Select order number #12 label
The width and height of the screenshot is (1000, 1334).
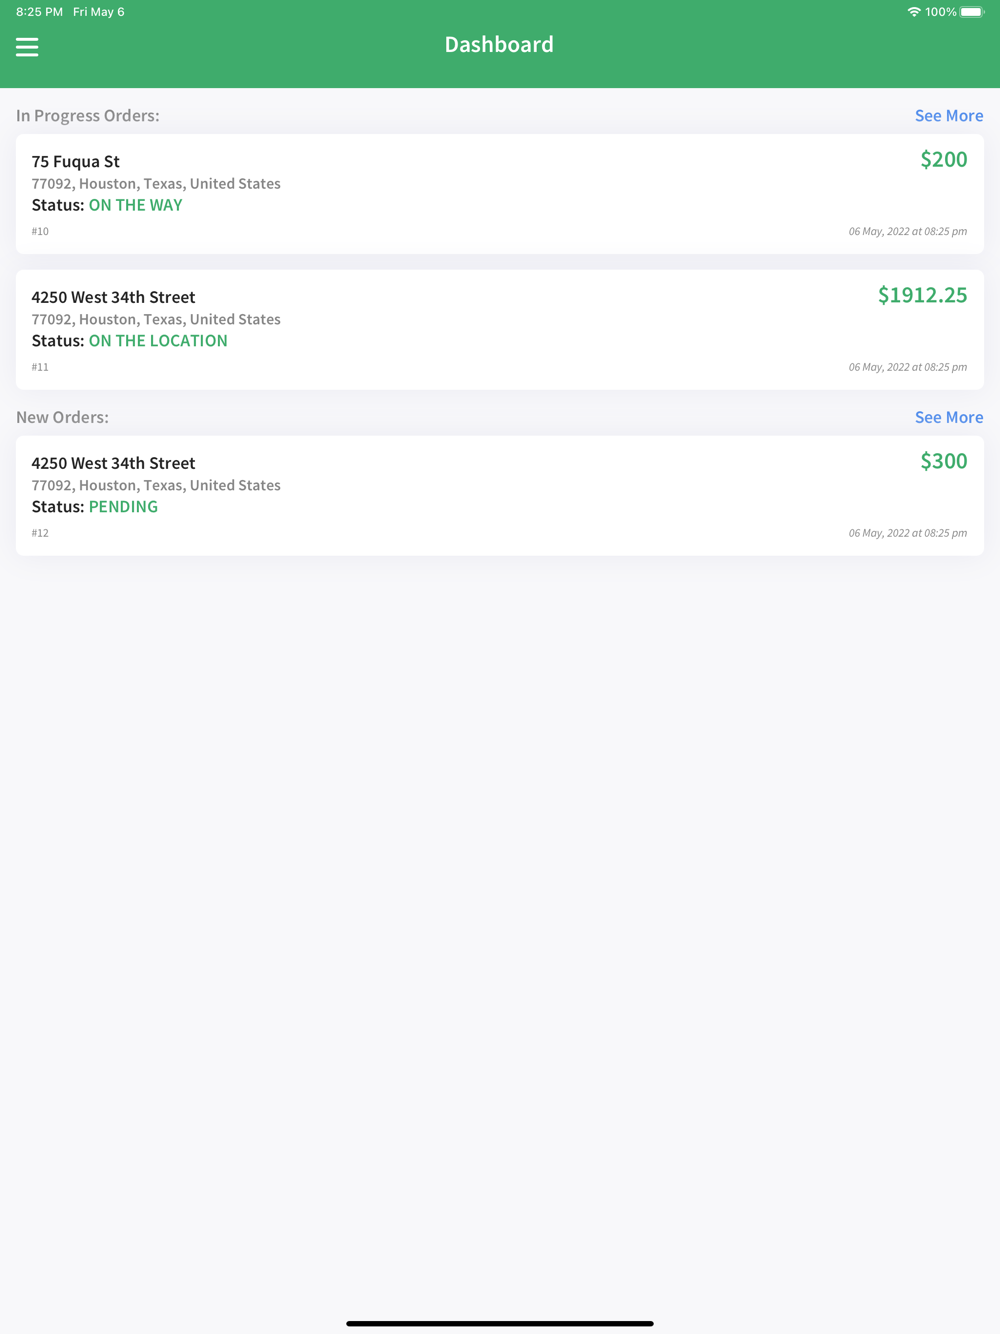40,533
